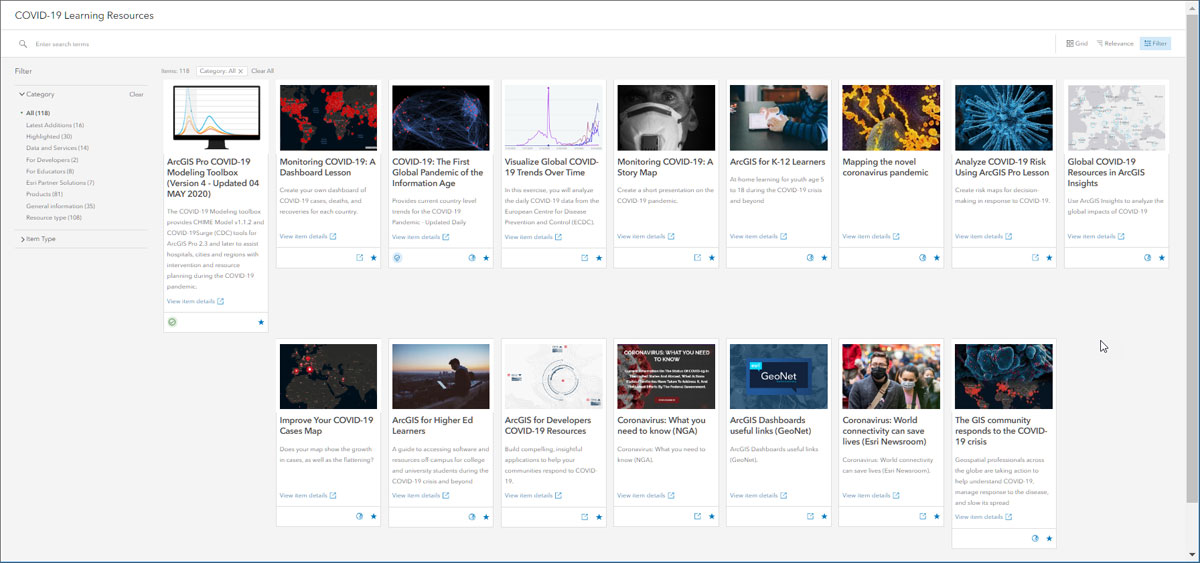Star the Global COVID-19 Resources in ArcGIS Insights card
This screenshot has width=1200, height=563.
click(1162, 257)
